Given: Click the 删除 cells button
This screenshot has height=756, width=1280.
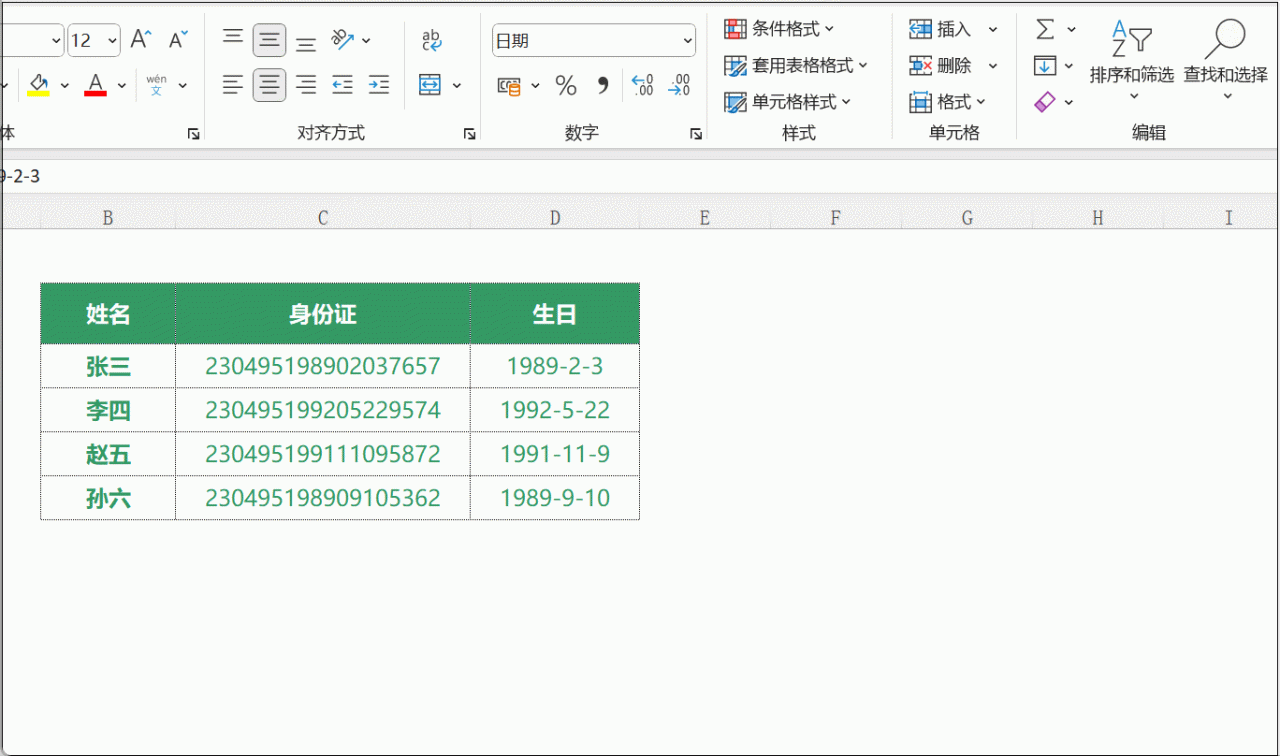Looking at the screenshot, I should pos(940,65).
